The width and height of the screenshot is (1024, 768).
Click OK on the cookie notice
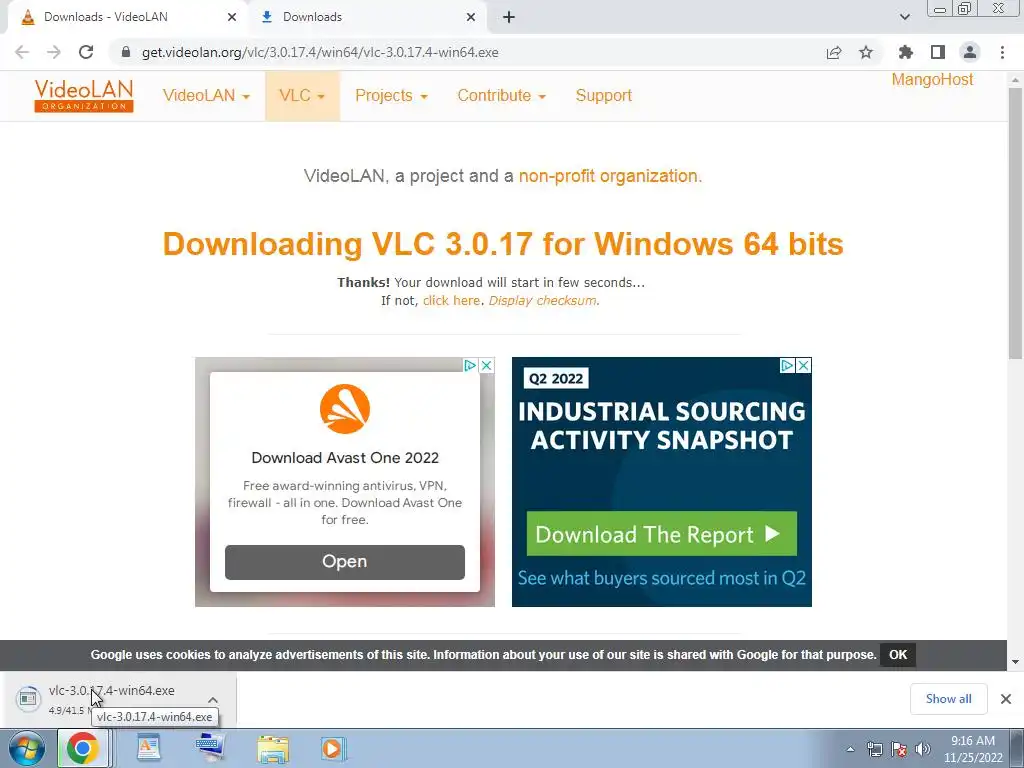tap(898, 654)
